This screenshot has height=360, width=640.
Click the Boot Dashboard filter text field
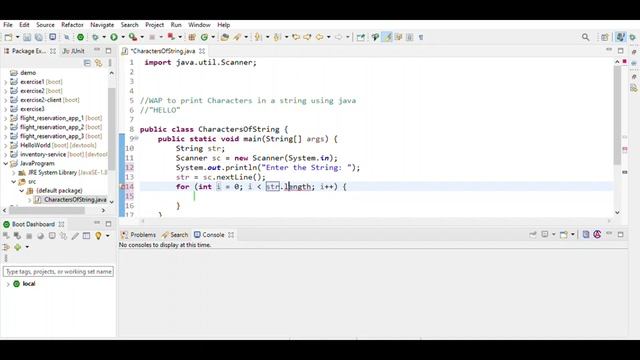coord(58,271)
